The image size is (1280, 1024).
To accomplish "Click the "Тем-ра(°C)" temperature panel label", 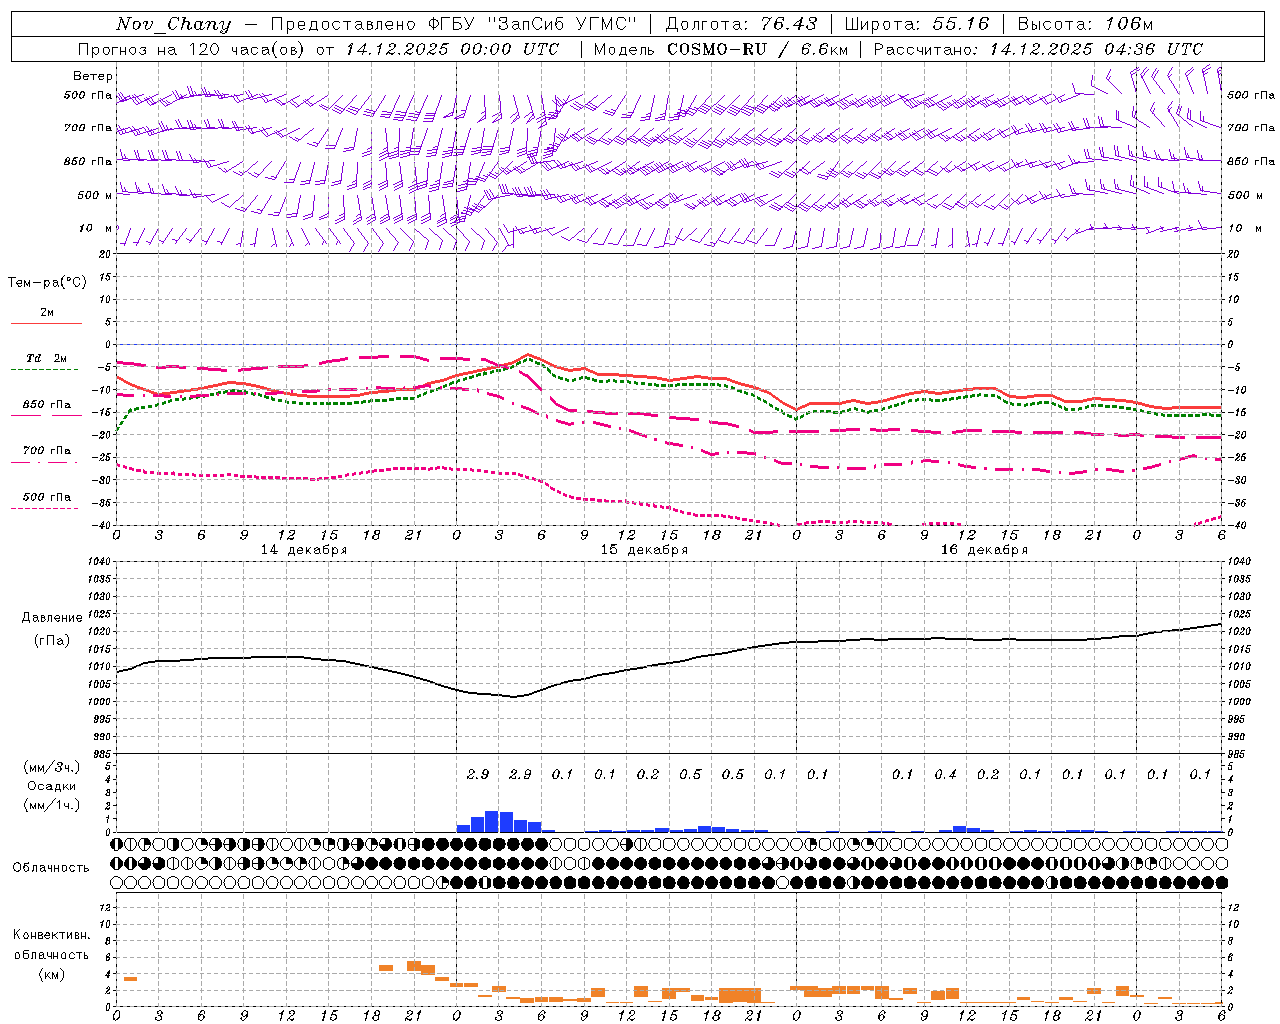I will click(x=47, y=283).
